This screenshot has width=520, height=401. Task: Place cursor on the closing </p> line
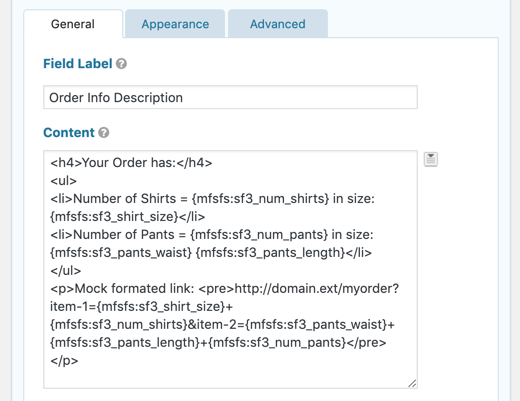[64, 361]
